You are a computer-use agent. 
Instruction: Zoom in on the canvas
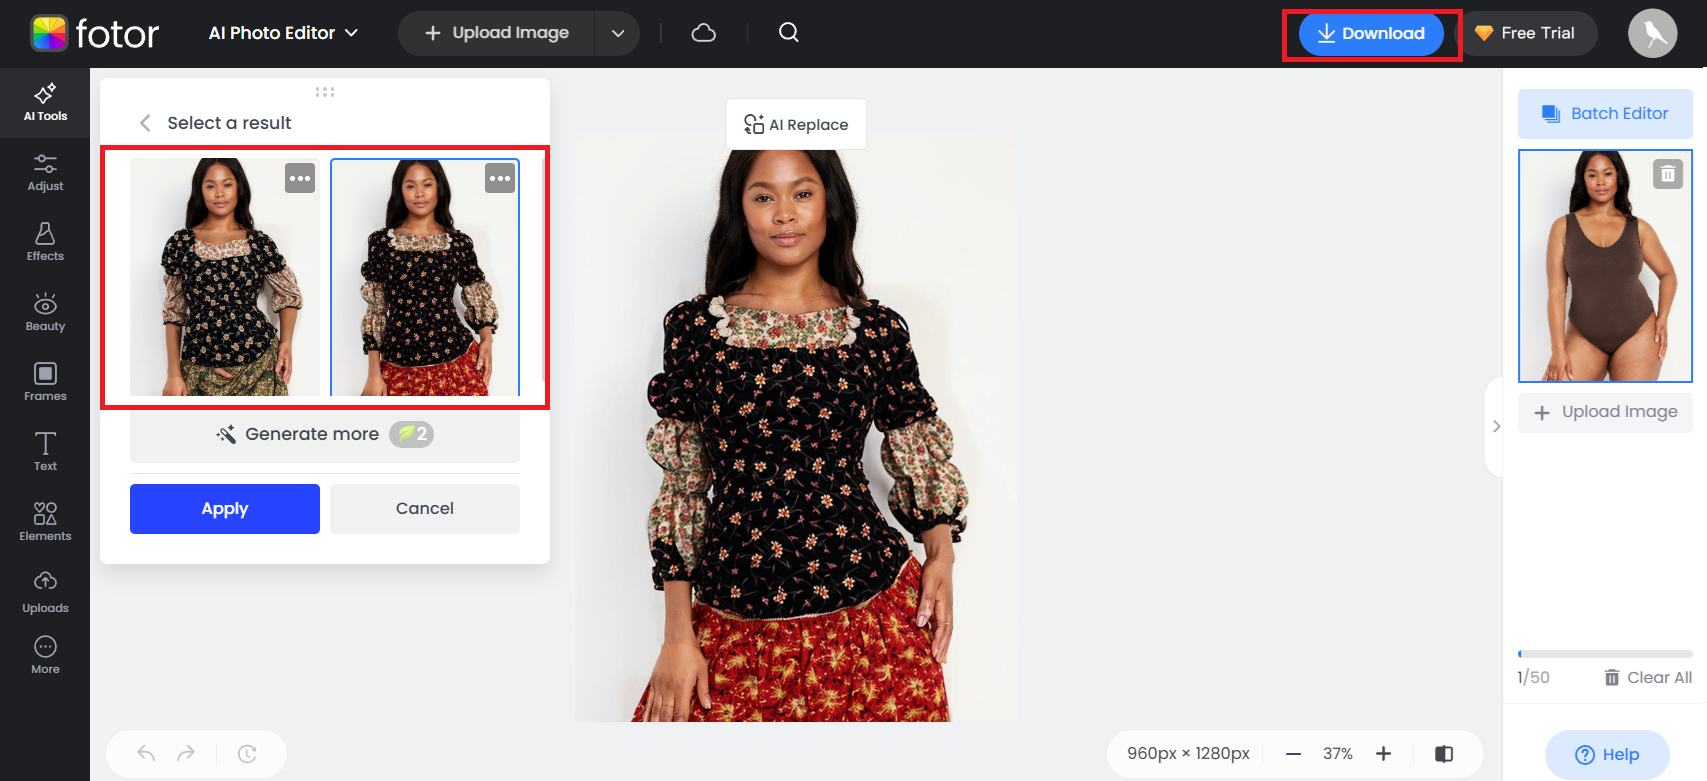(1383, 754)
